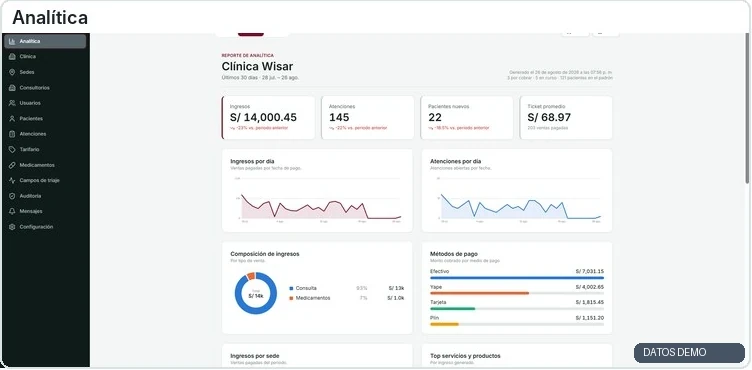This screenshot has width=752, height=370.
Task: Click the "Generado el 26 de agosto" line
Action: (560, 72)
